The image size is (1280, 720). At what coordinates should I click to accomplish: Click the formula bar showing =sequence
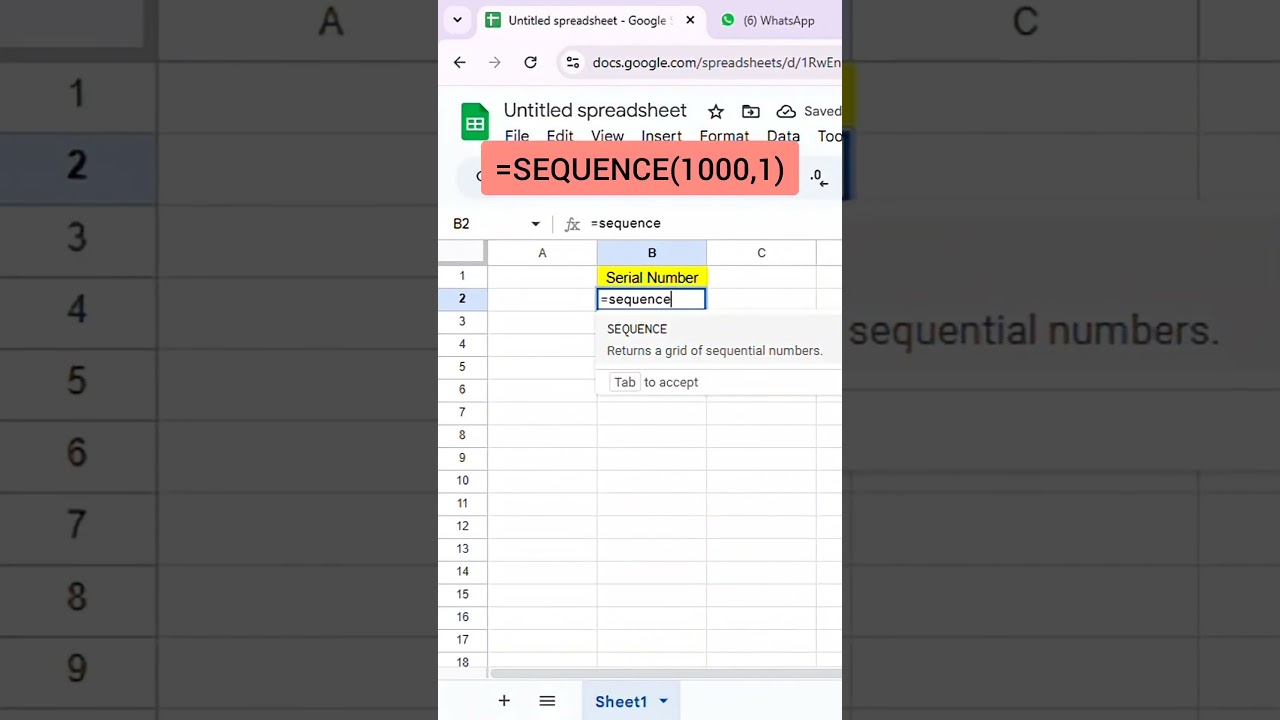click(x=714, y=223)
